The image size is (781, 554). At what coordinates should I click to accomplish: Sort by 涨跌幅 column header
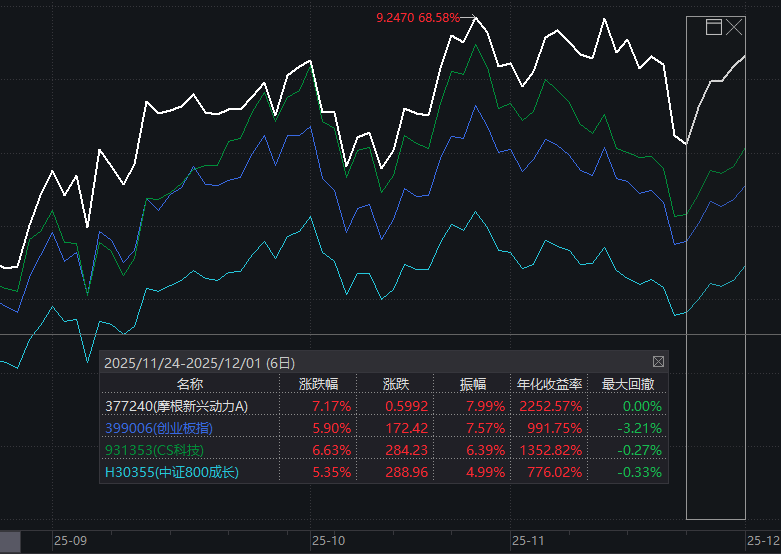(318, 384)
